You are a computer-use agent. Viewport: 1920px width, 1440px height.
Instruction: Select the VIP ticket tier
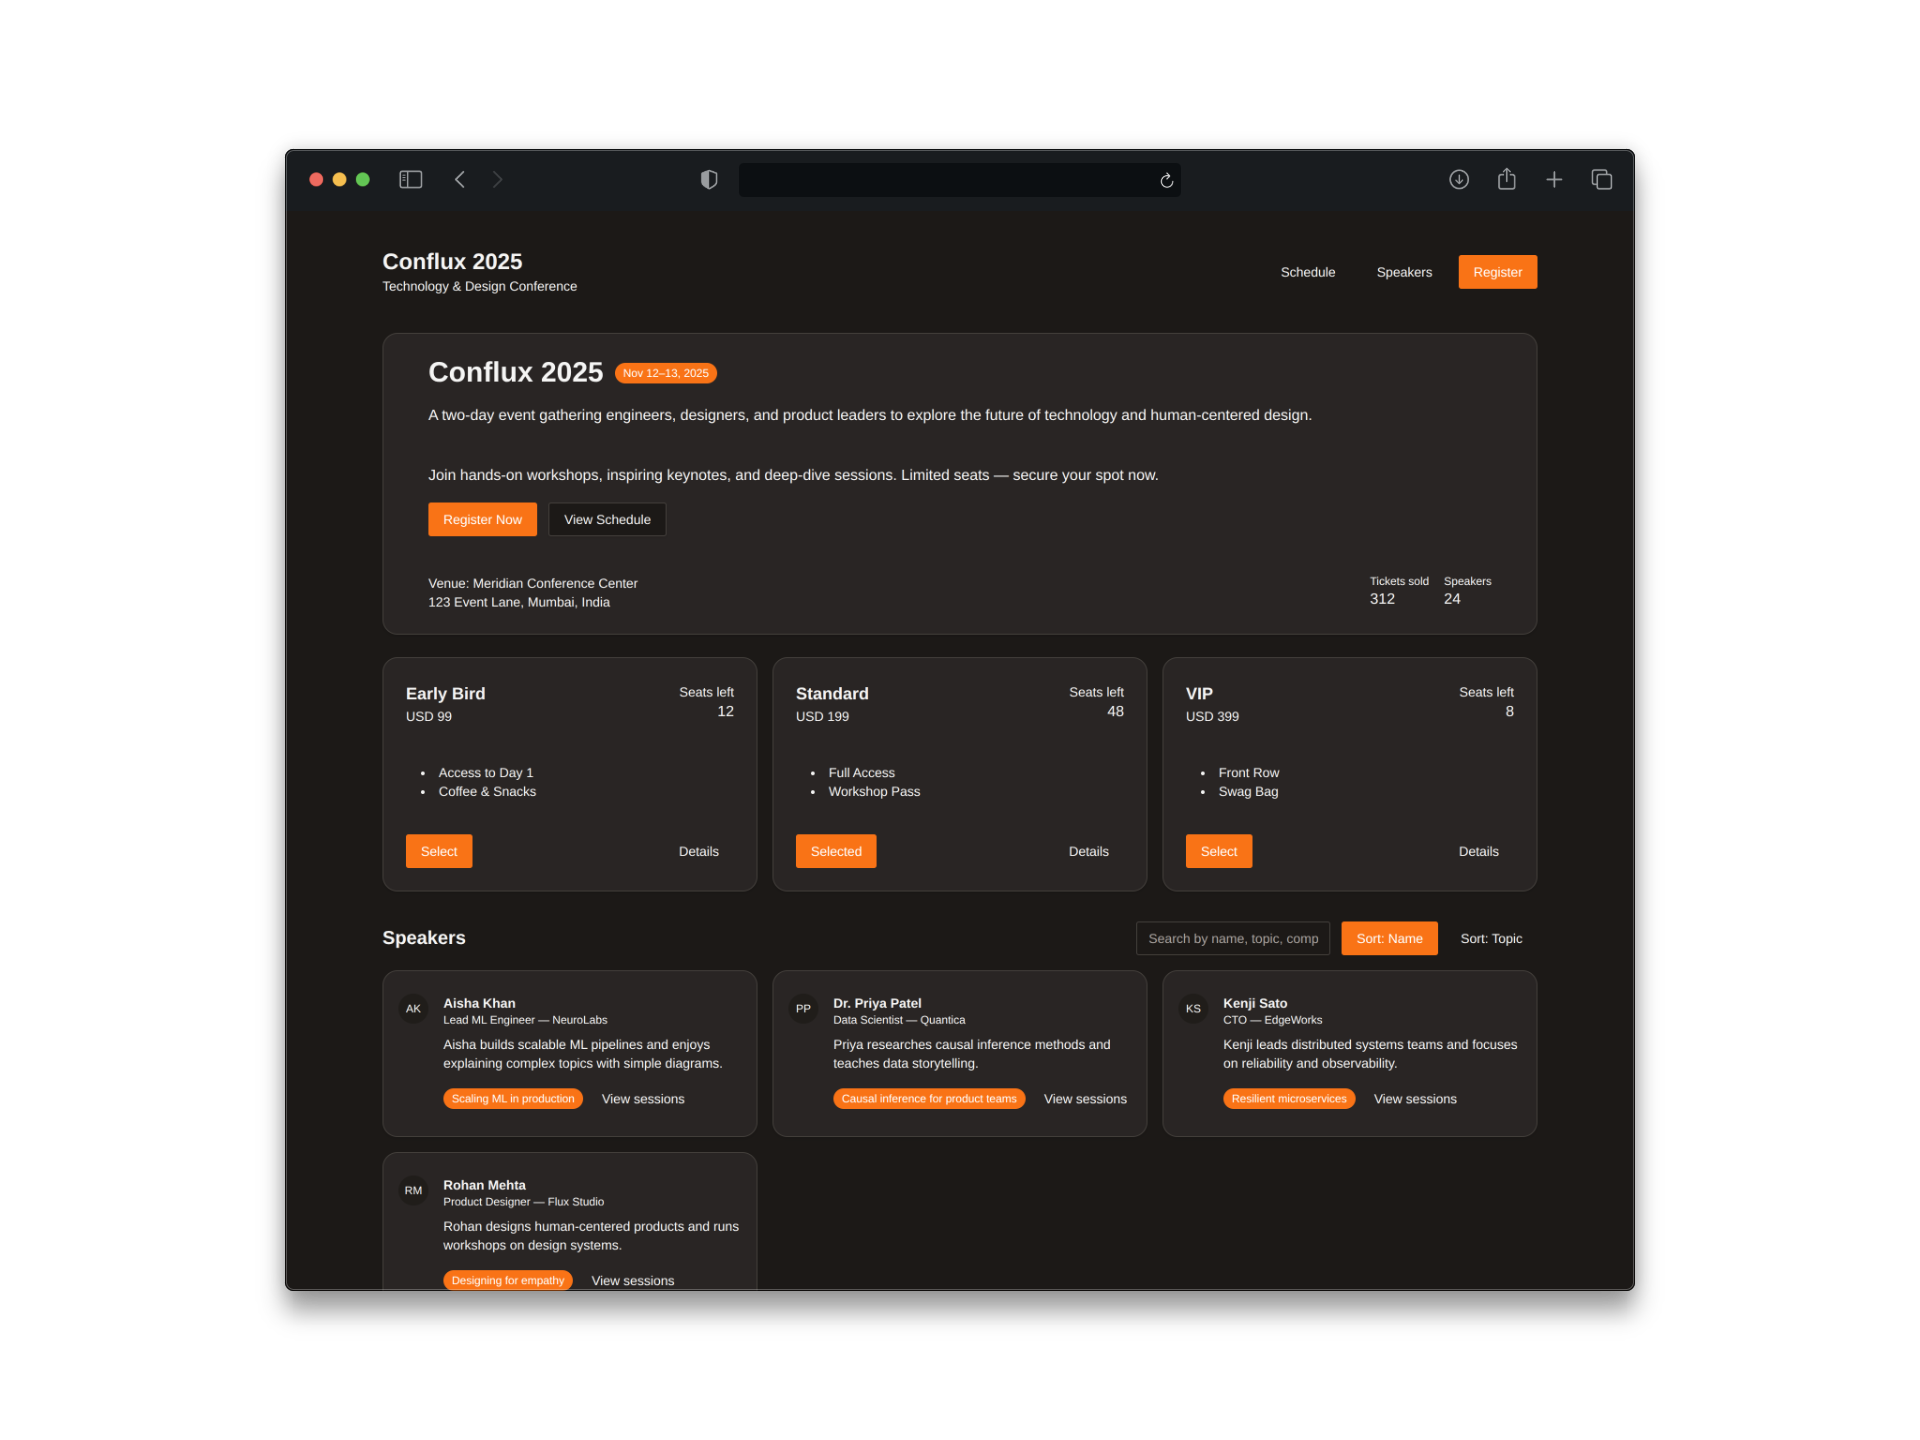coord(1218,851)
